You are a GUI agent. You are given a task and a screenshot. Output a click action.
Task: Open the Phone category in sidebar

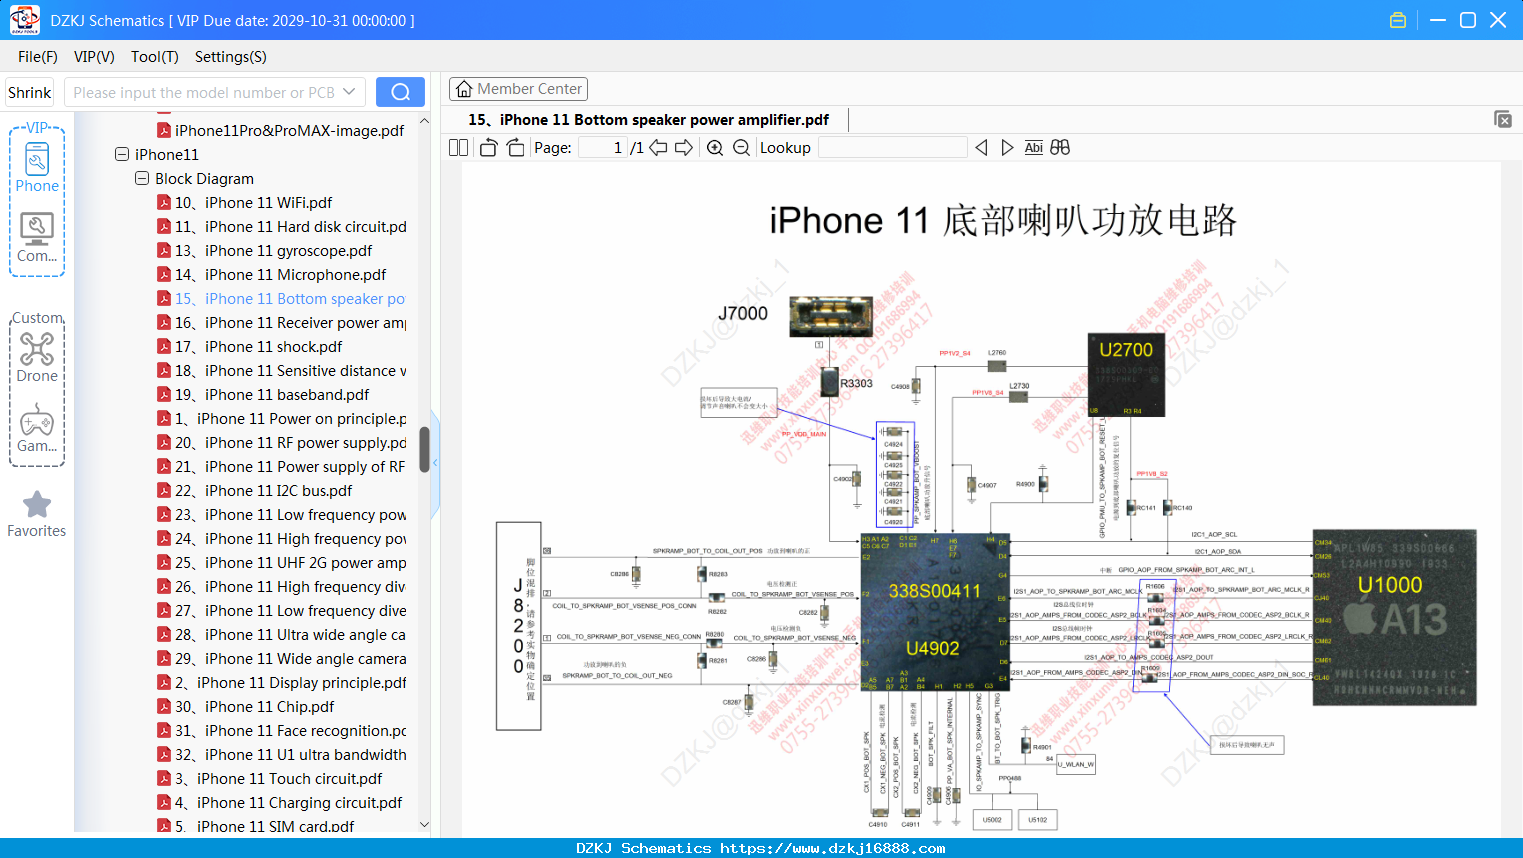37,167
